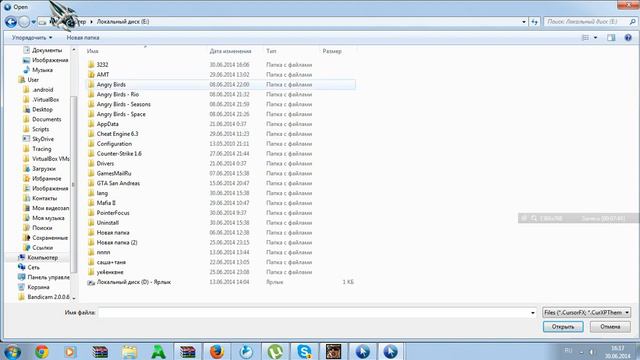Select Сеть in the navigation tree
The image size is (640, 360).
[29, 267]
